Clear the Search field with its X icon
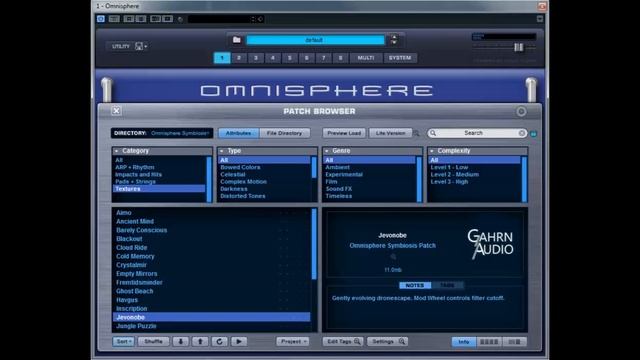 tap(522, 133)
